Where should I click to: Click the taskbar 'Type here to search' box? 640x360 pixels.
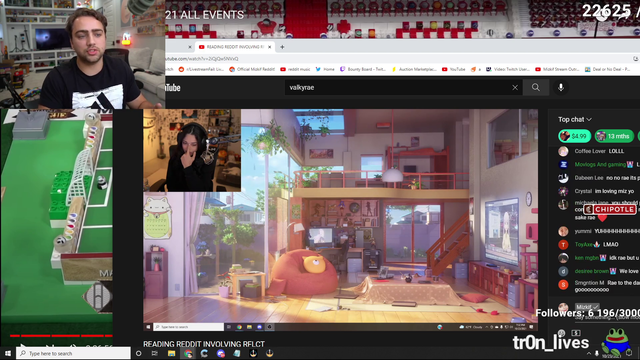[73, 353]
